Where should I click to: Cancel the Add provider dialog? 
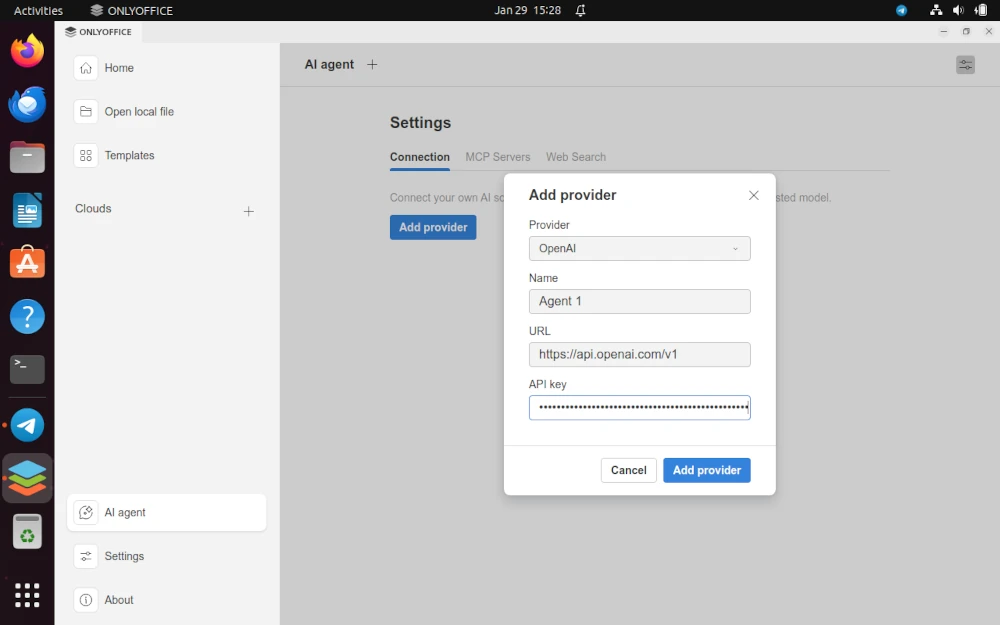point(628,470)
